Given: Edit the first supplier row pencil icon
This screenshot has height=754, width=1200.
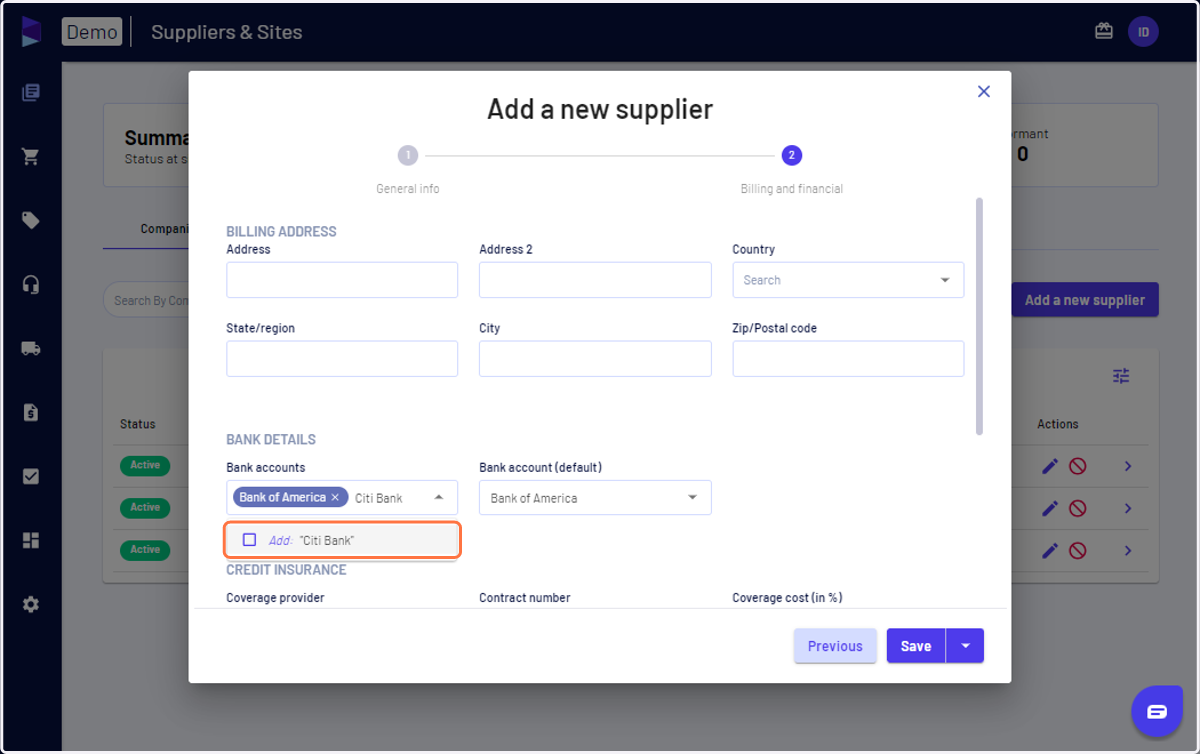Looking at the screenshot, I should pos(1050,466).
